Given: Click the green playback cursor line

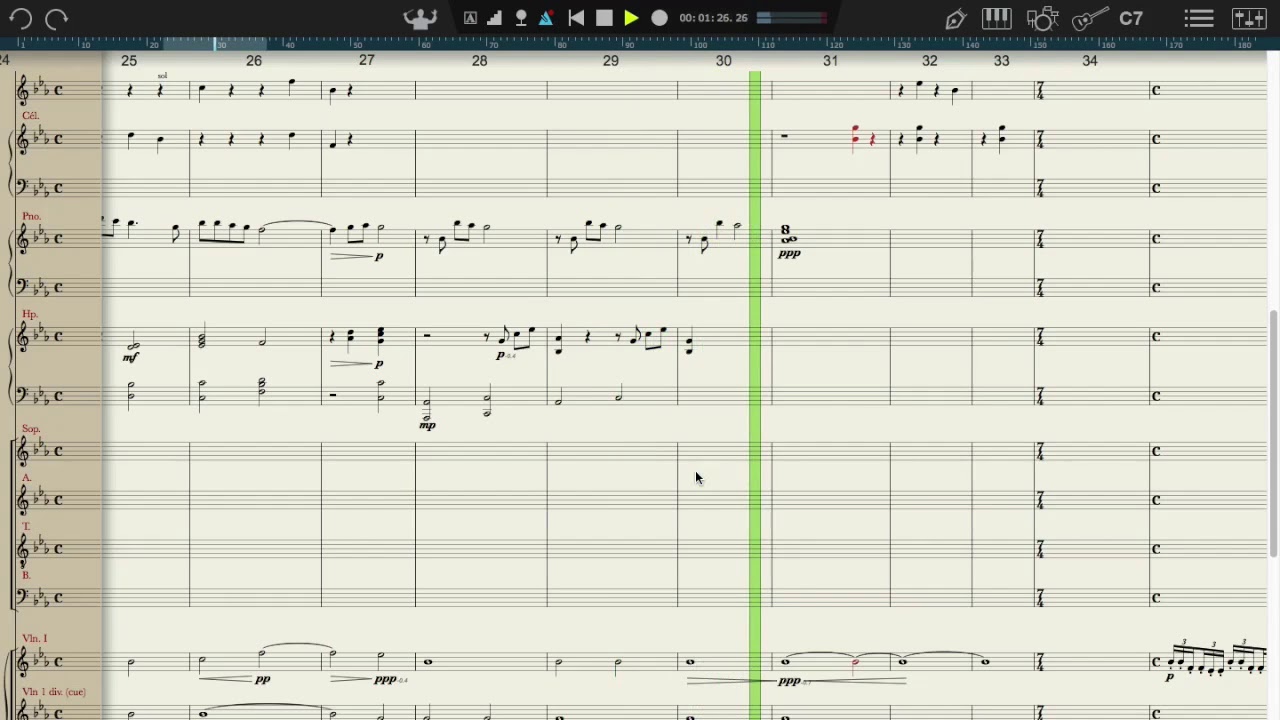Looking at the screenshot, I should click(755, 395).
